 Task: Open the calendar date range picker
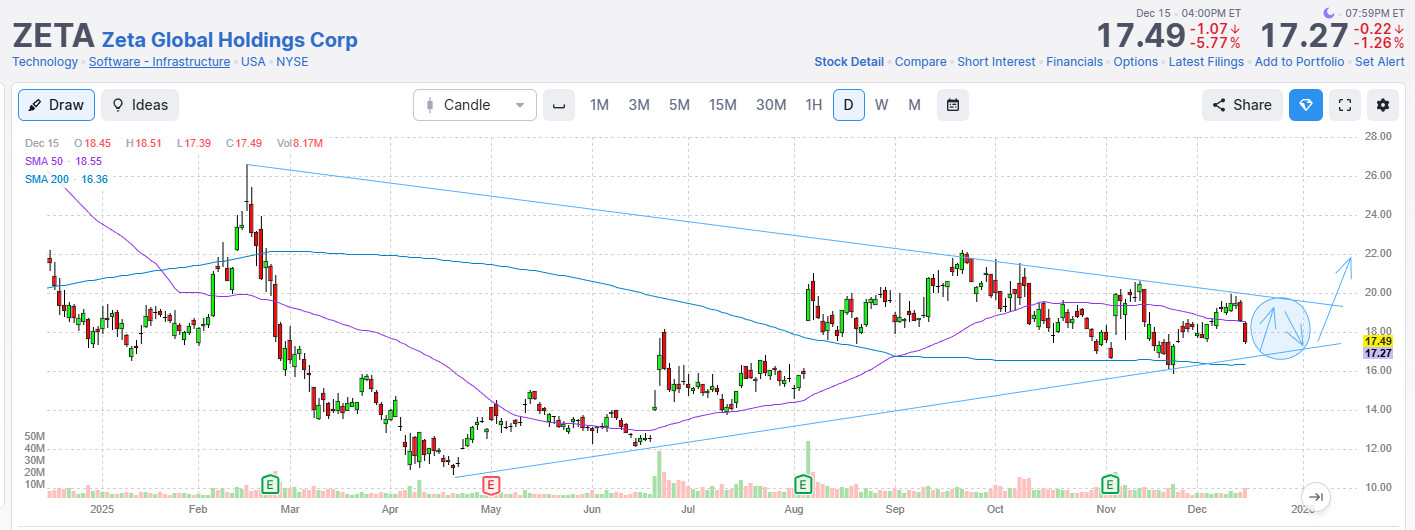pyautogui.click(x=953, y=105)
